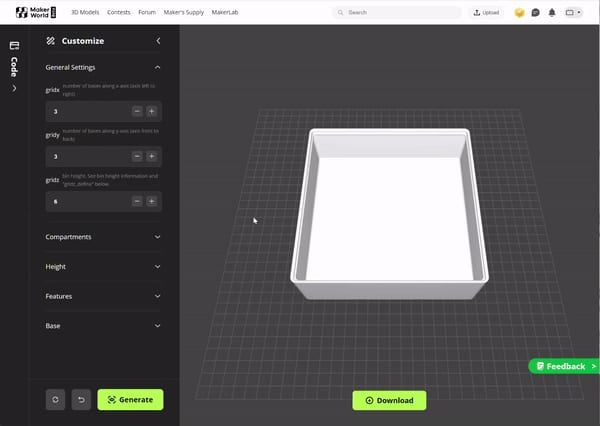The width and height of the screenshot is (600, 426).
Task: Collapse the Customize panel
Action: [158, 41]
